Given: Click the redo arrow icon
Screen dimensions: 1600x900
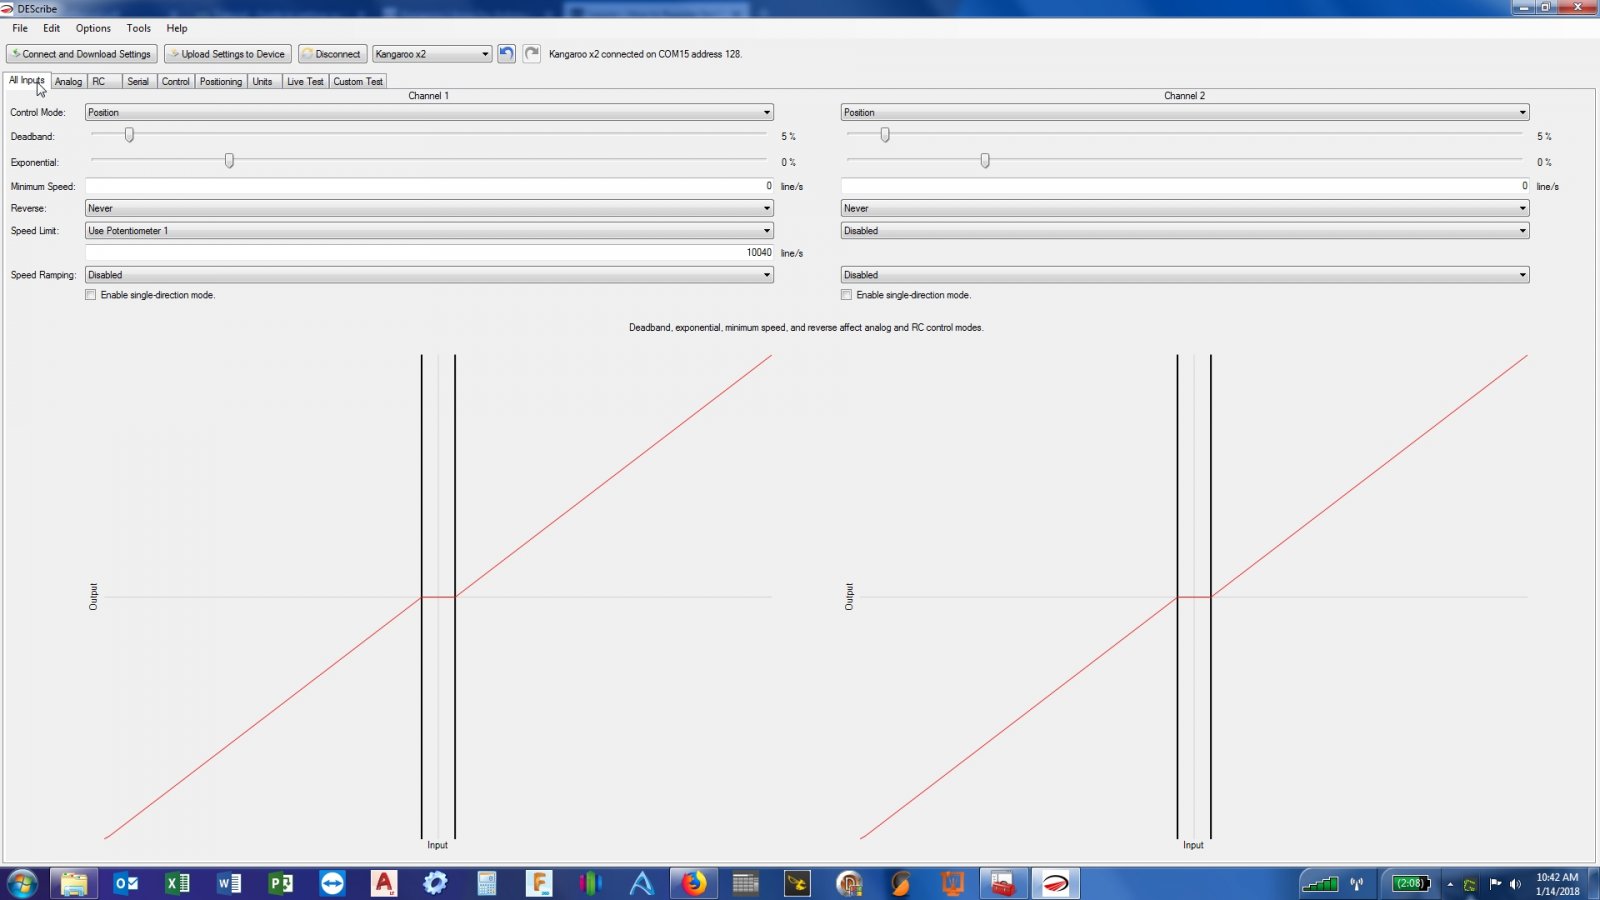Looking at the screenshot, I should coord(532,54).
